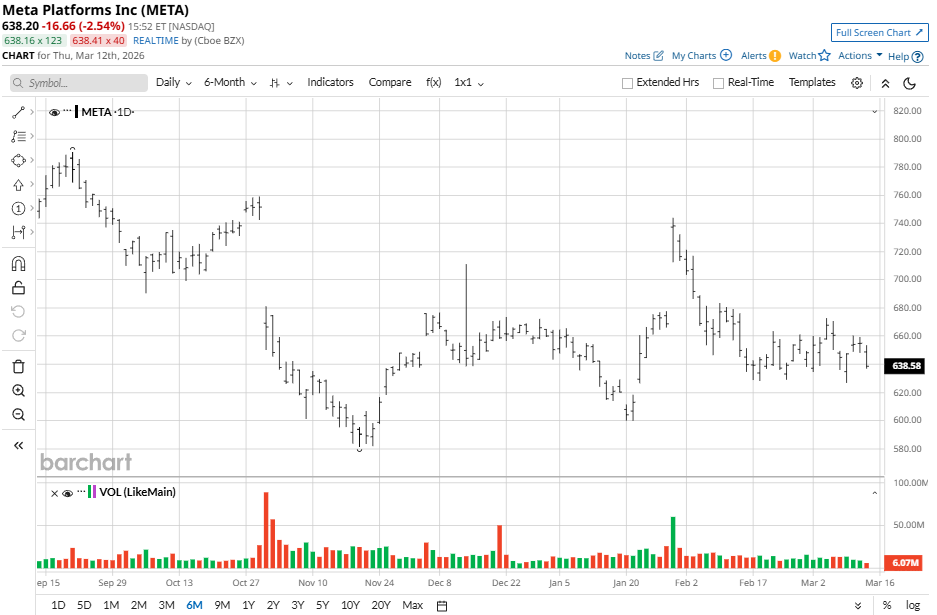This screenshot has height=615, width=937.
Task: Select the arrow marker tool
Action: (18, 185)
